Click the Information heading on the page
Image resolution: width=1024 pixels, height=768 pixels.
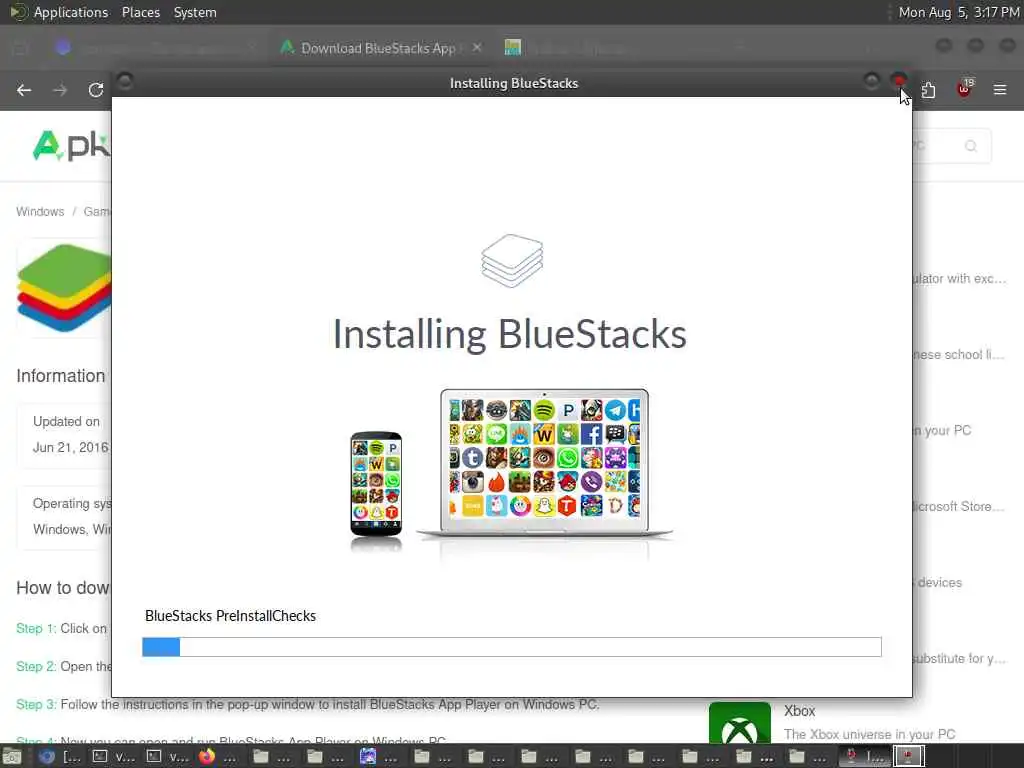pos(60,376)
